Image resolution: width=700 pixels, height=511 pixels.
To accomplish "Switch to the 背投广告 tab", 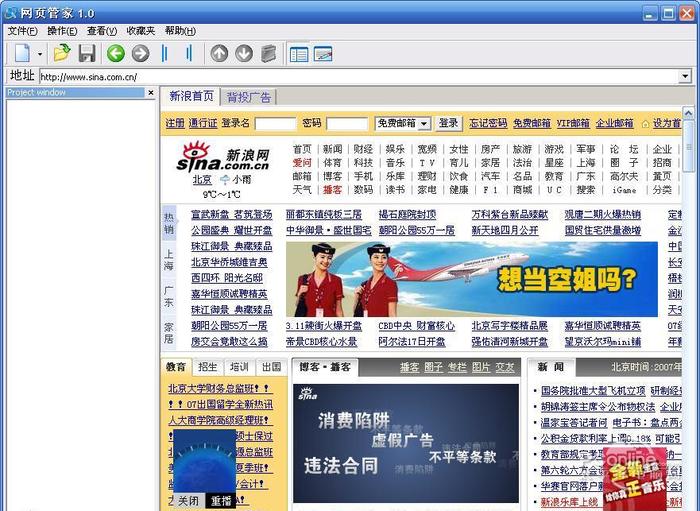I will tap(249, 97).
